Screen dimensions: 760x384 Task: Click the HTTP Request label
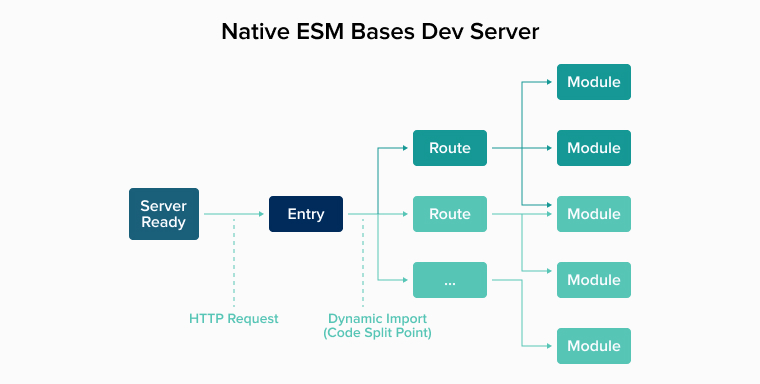point(234,319)
